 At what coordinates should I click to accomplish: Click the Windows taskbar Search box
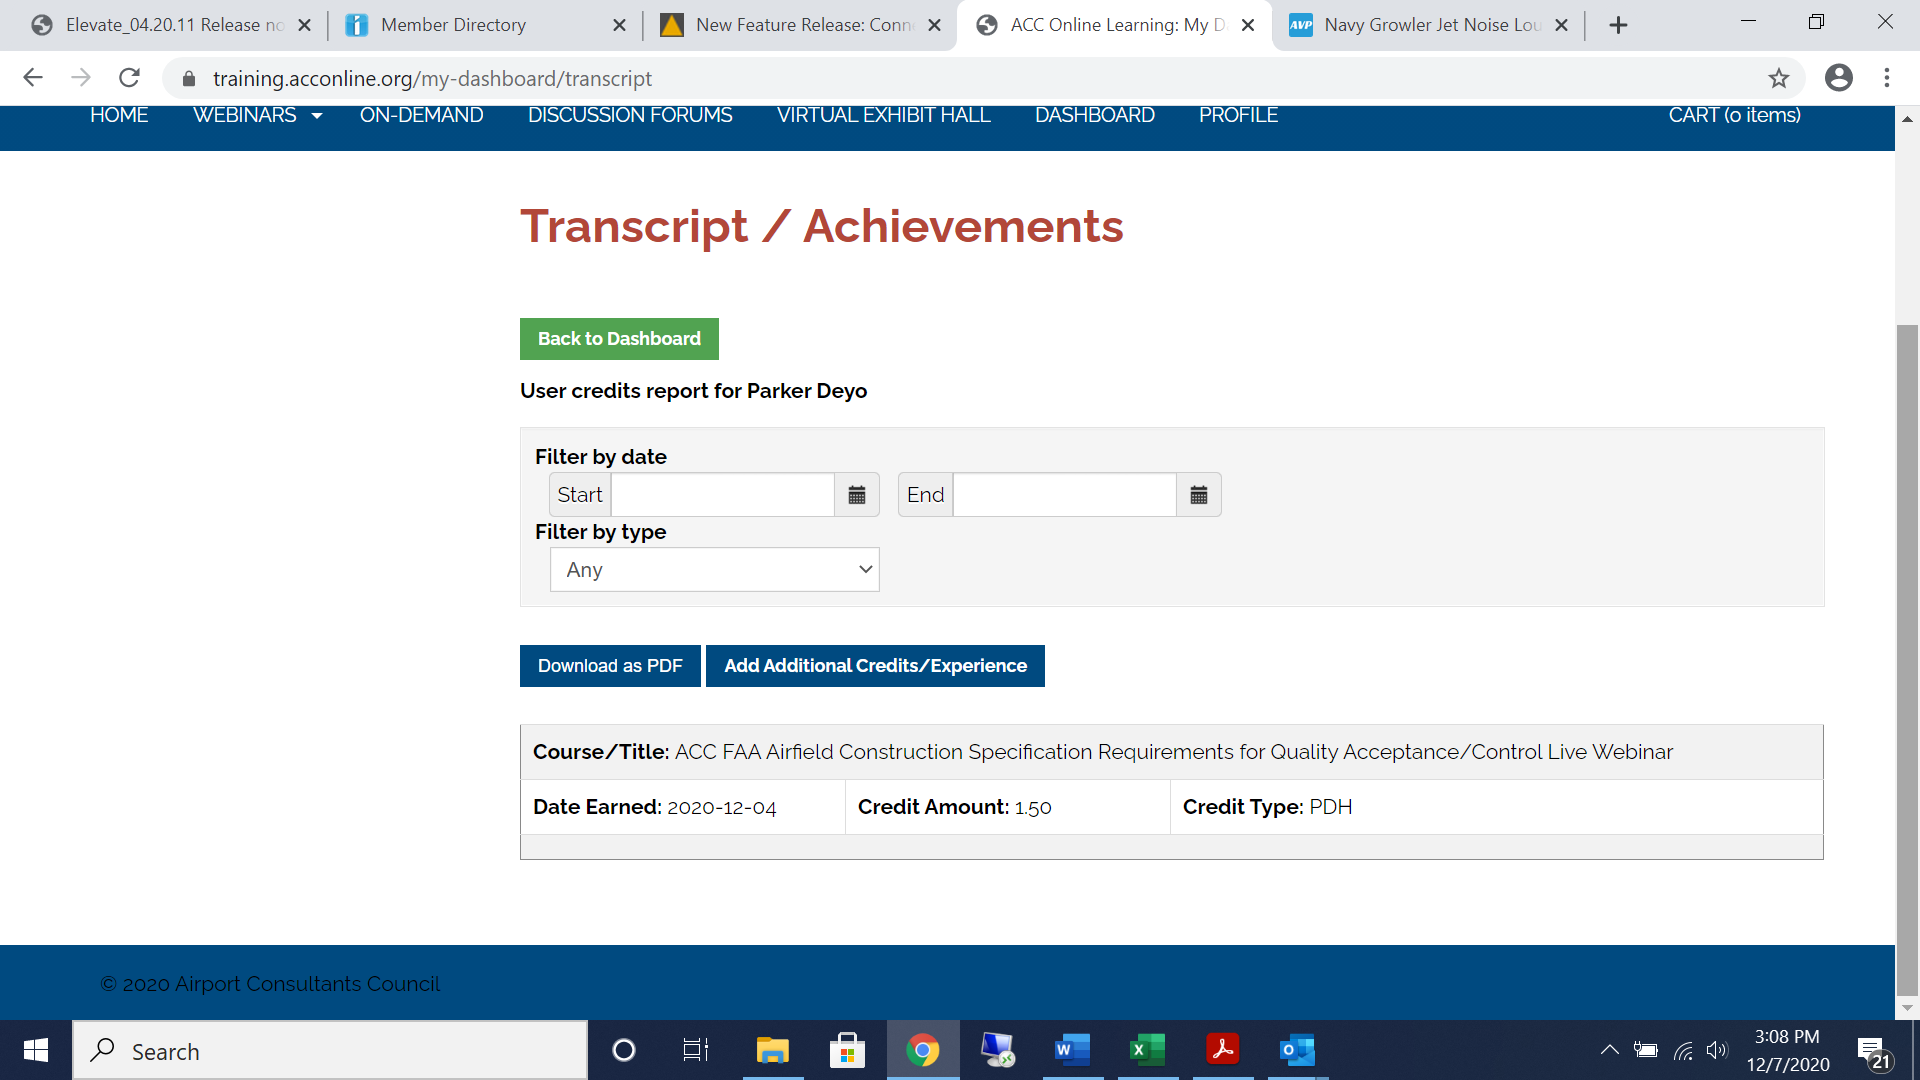(330, 1050)
